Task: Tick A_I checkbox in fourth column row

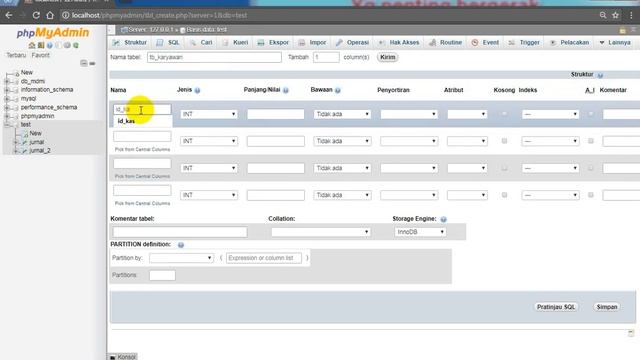Action: click(591, 195)
